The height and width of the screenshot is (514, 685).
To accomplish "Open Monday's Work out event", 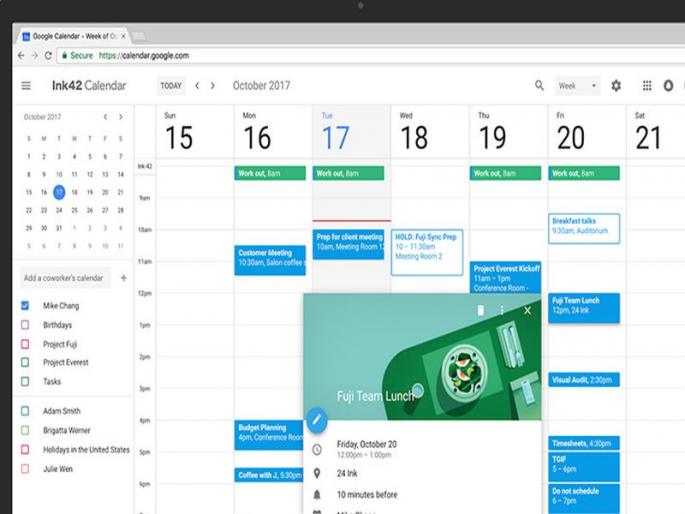I will 270,173.
